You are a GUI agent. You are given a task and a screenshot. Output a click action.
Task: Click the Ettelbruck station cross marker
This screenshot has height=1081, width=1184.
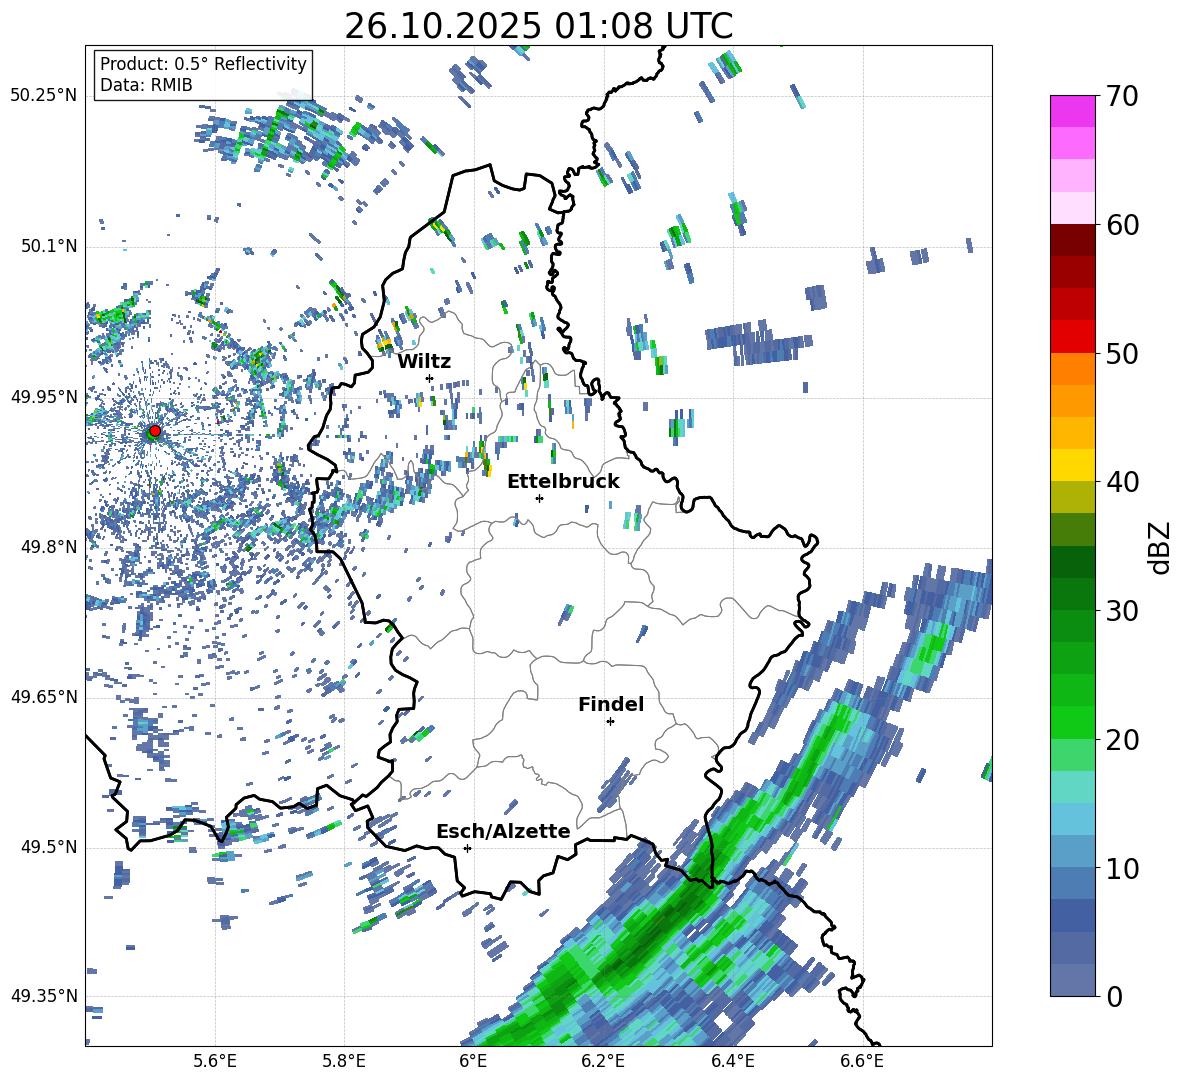click(539, 498)
